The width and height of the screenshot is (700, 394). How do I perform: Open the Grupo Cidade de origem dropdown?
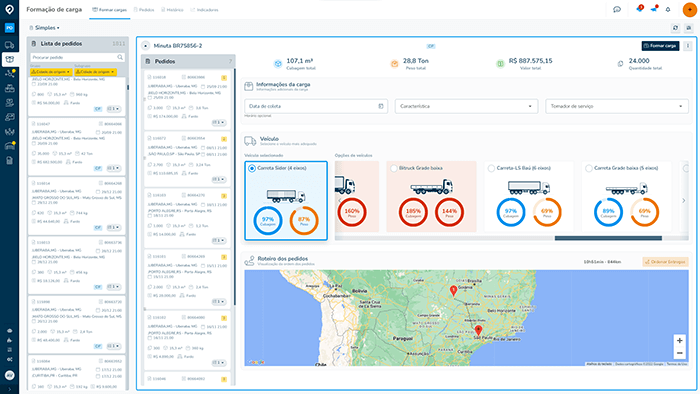tap(50, 72)
